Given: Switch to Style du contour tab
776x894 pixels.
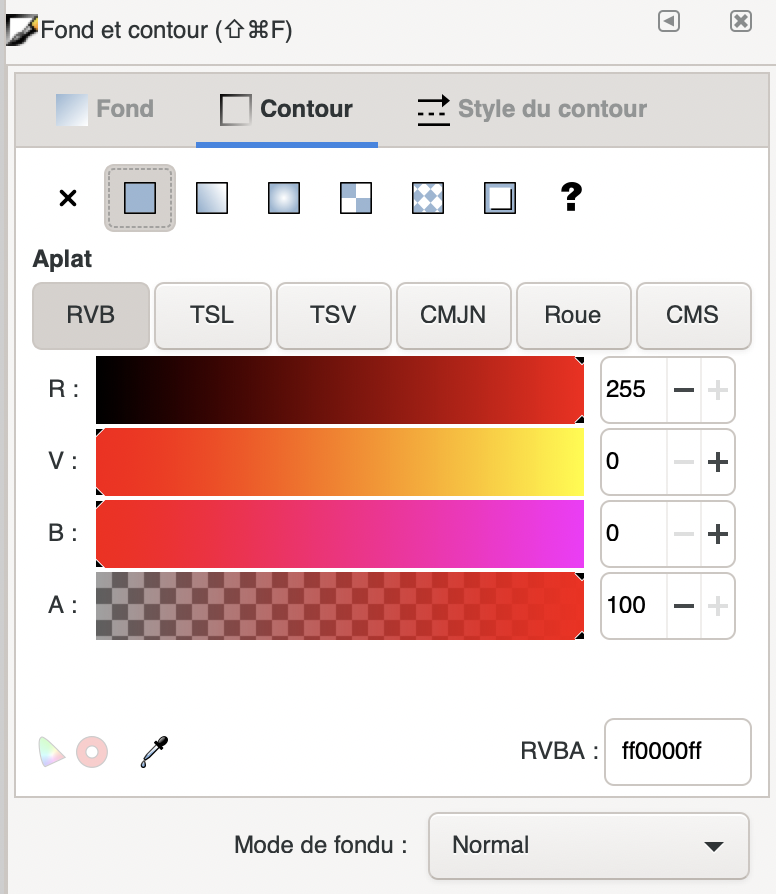Looking at the screenshot, I should (x=532, y=109).
